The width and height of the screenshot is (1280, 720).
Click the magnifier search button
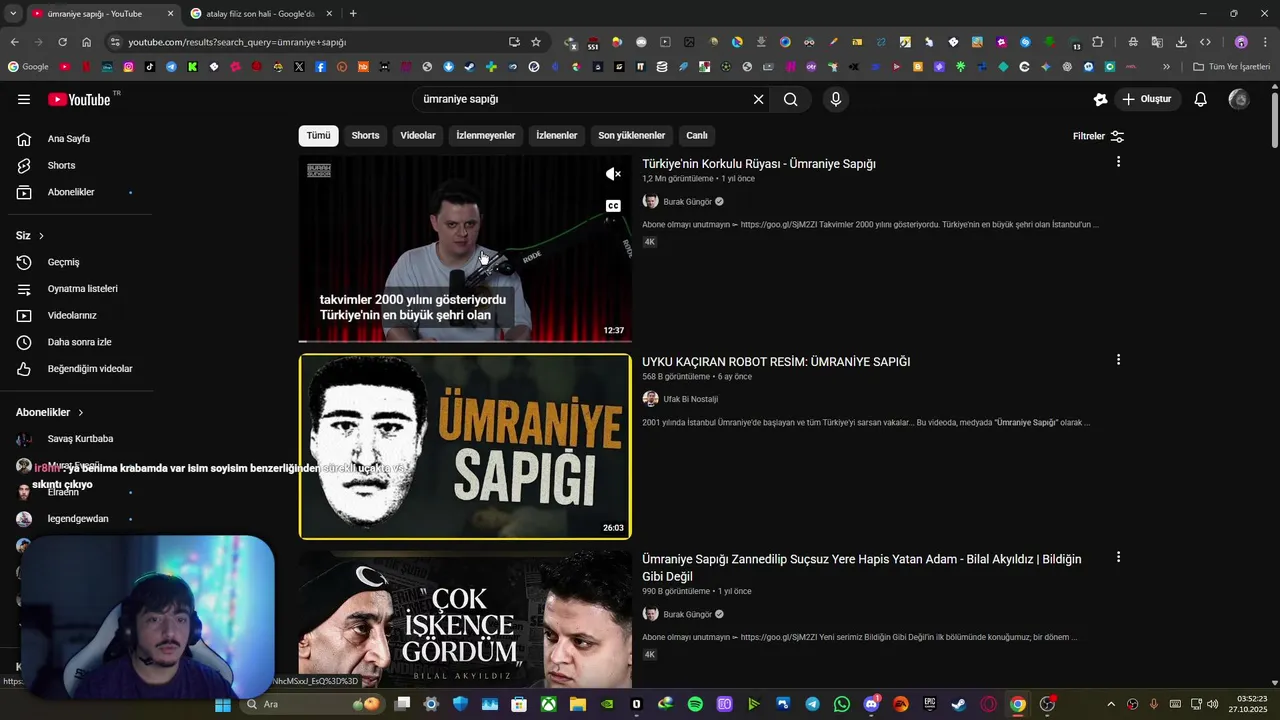tap(791, 99)
